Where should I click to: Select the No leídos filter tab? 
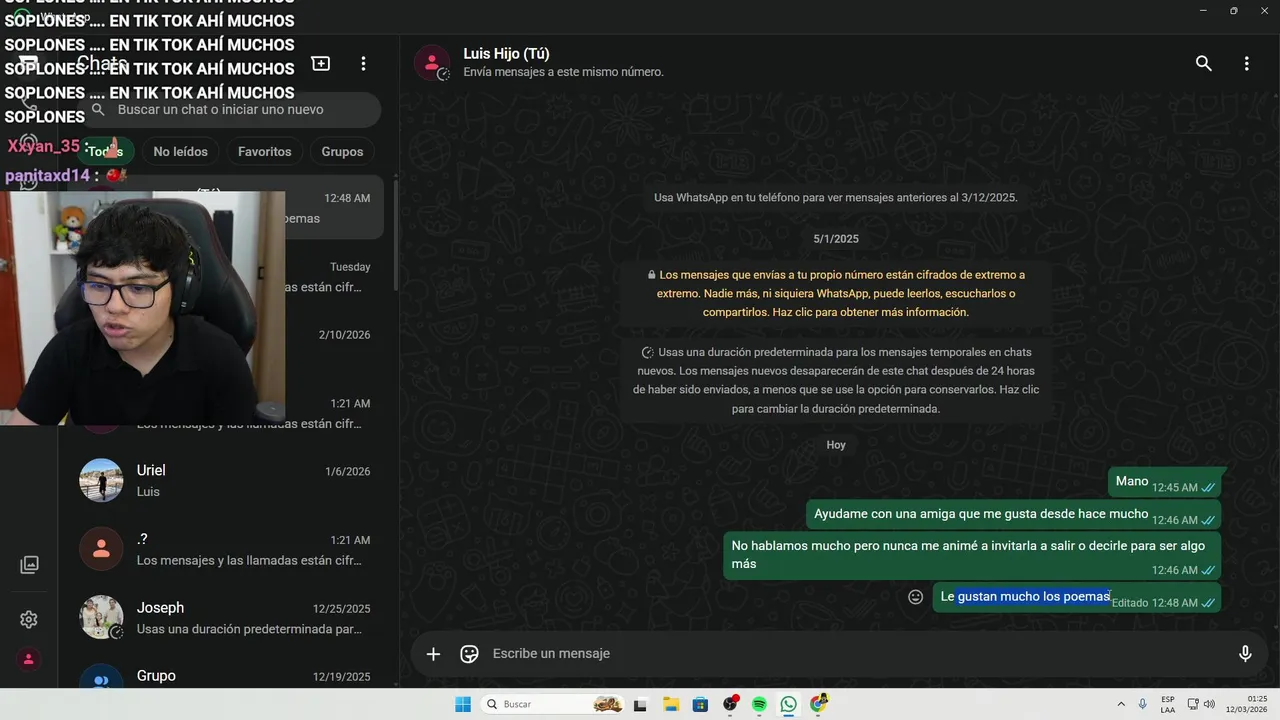pyautogui.click(x=181, y=151)
